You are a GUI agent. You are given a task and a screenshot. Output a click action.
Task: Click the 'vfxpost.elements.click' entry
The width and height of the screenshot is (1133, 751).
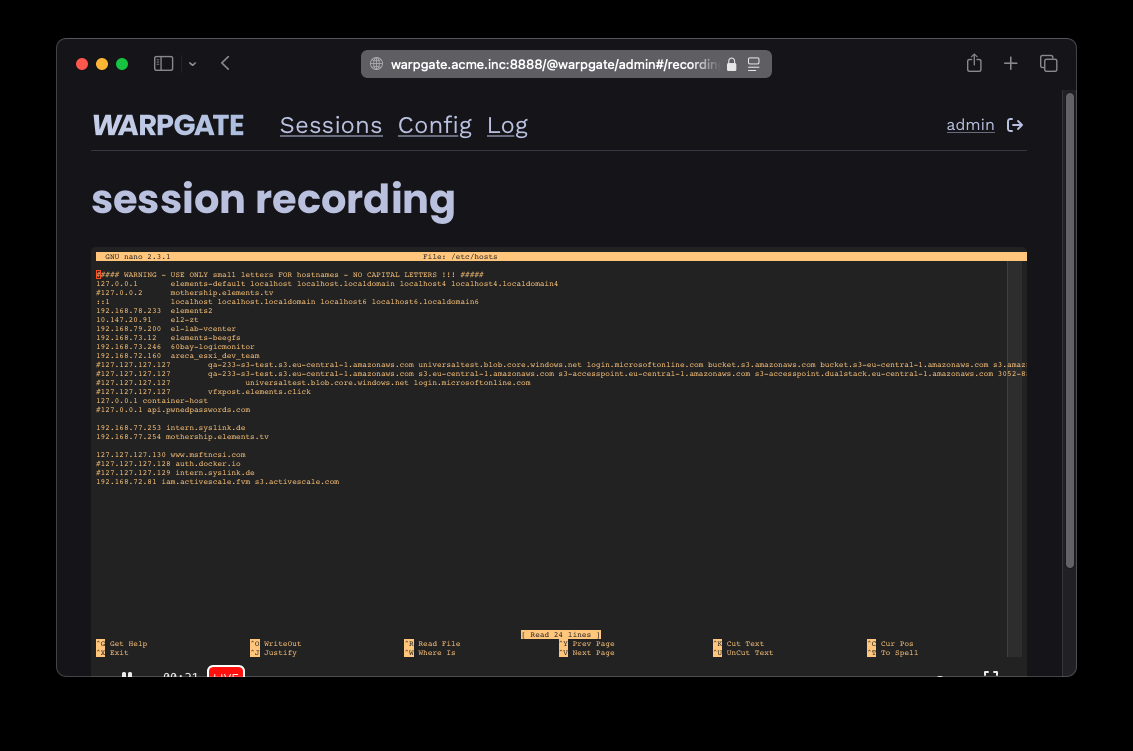(259, 392)
